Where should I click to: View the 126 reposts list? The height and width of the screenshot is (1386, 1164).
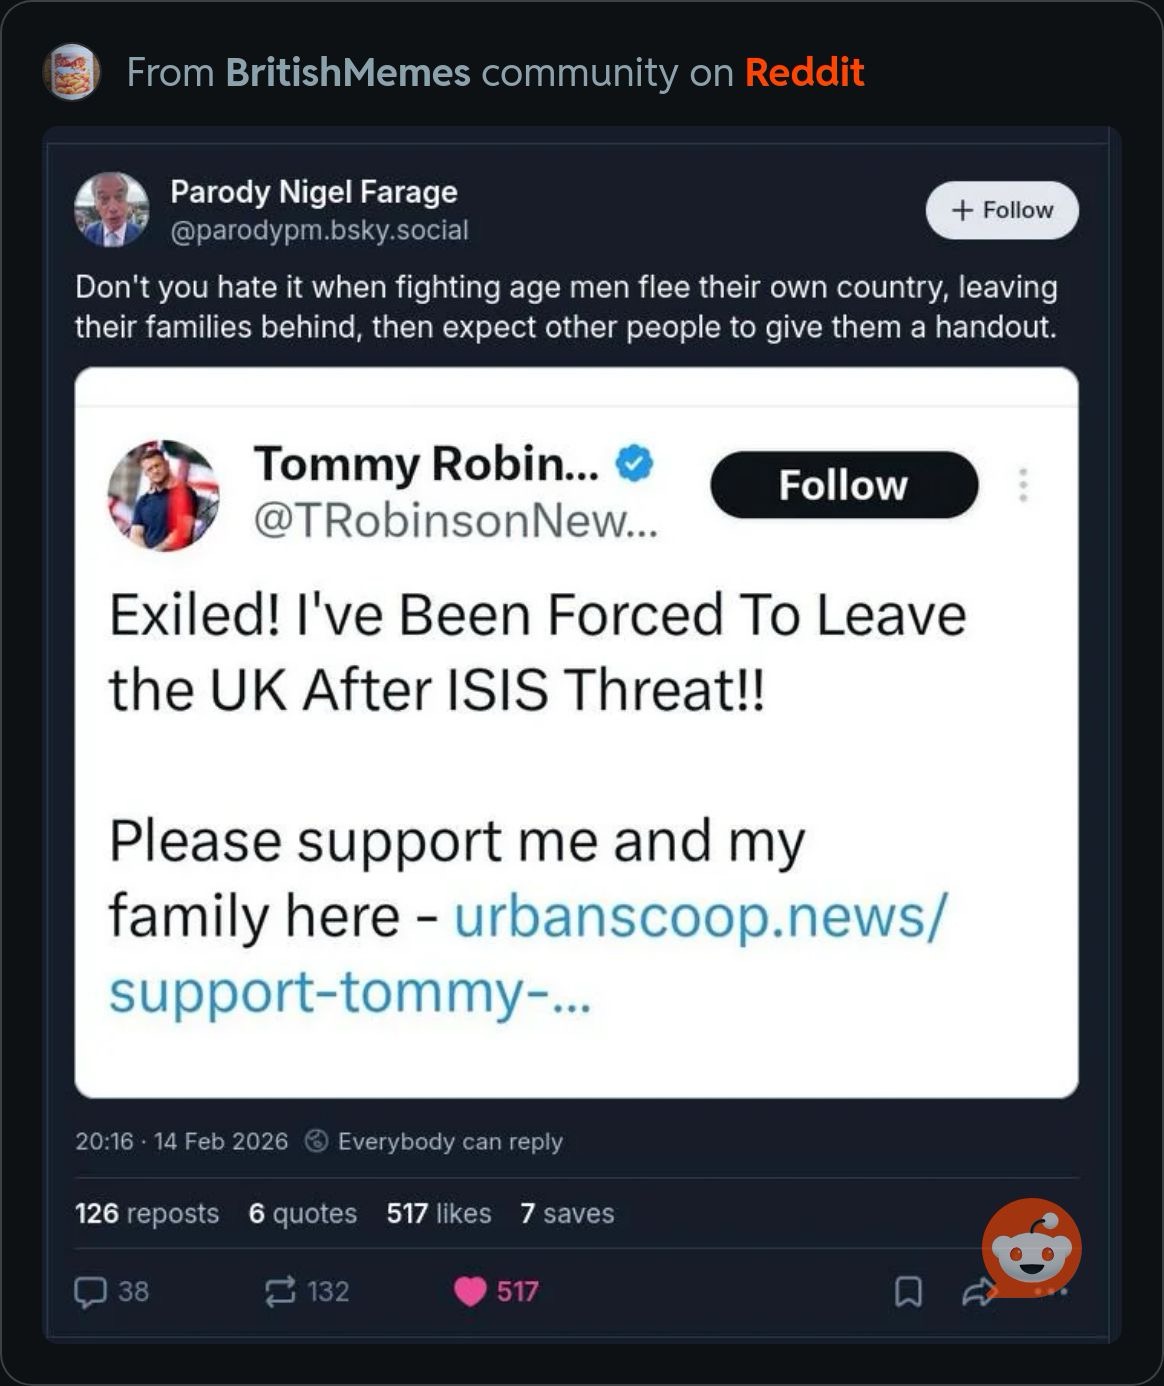click(147, 1213)
